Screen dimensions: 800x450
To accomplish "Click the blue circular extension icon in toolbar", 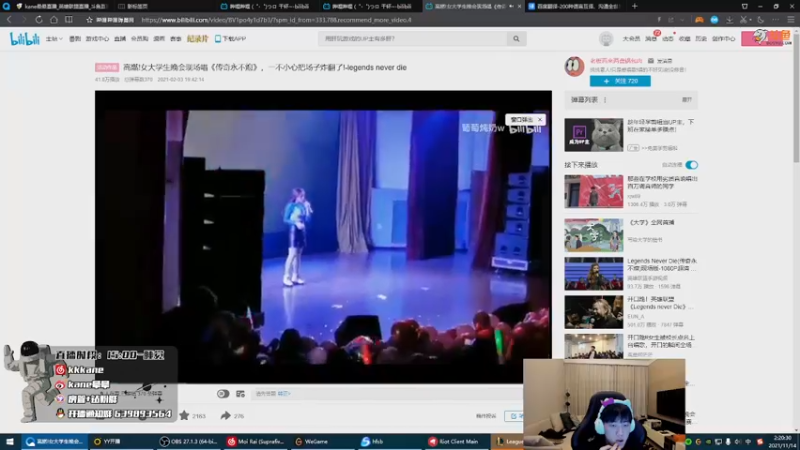I will 714,19.
